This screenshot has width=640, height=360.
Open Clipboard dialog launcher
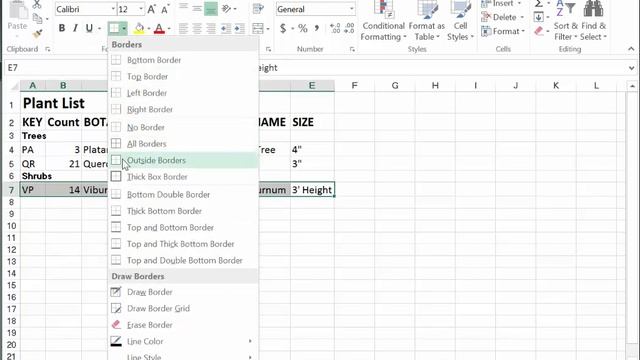click(x=48, y=49)
